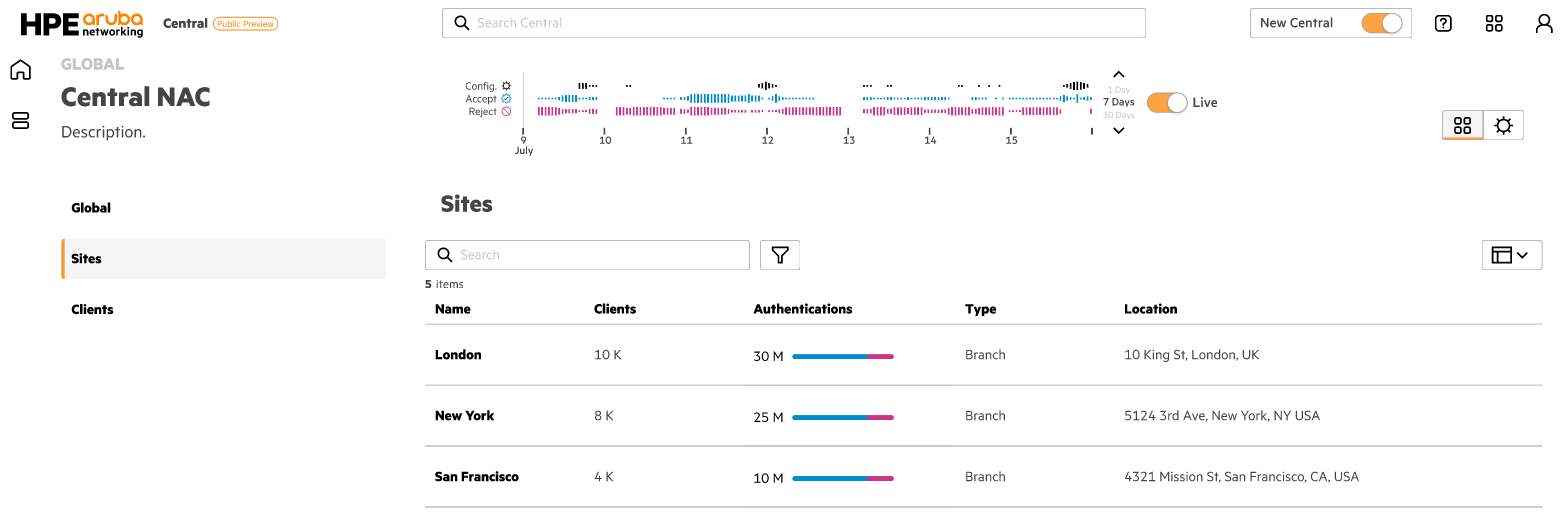This screenshot has height=514, width=1563.
Task: Open the Home icon in left rail
Action: click(x=20, y=70)
